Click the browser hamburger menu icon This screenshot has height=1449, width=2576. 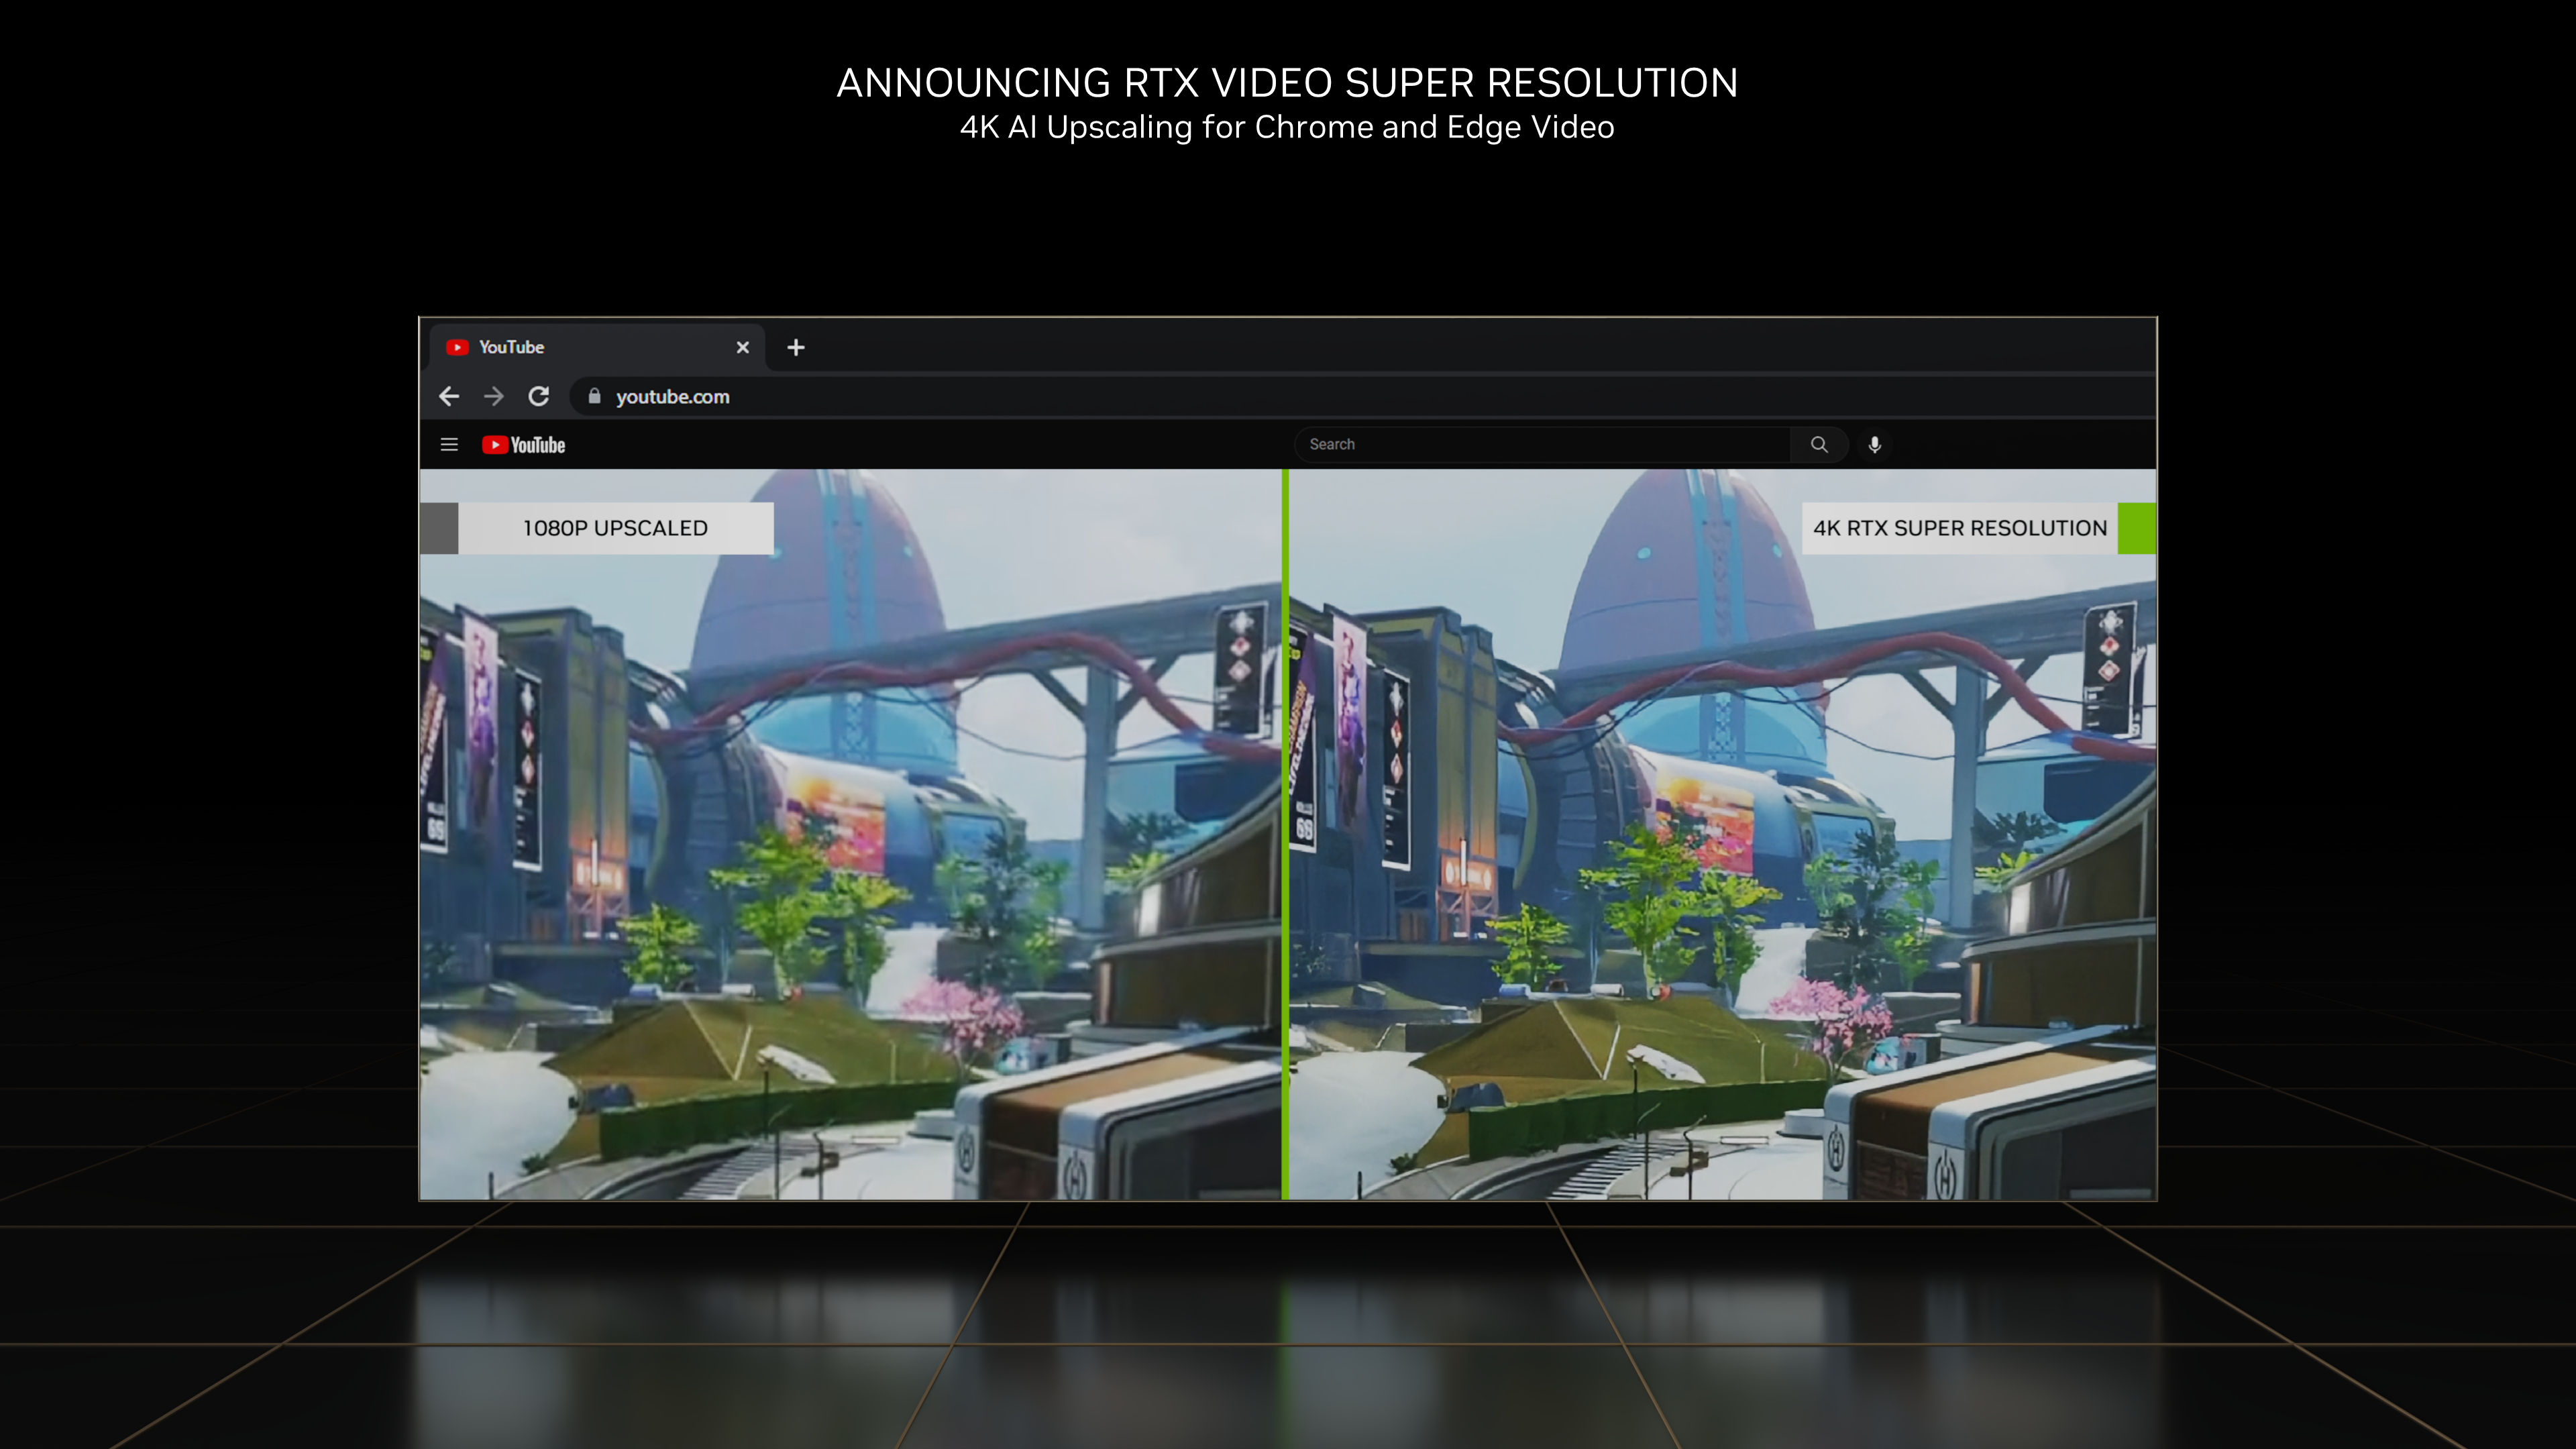pyautogui.click(x=449, y=444)
